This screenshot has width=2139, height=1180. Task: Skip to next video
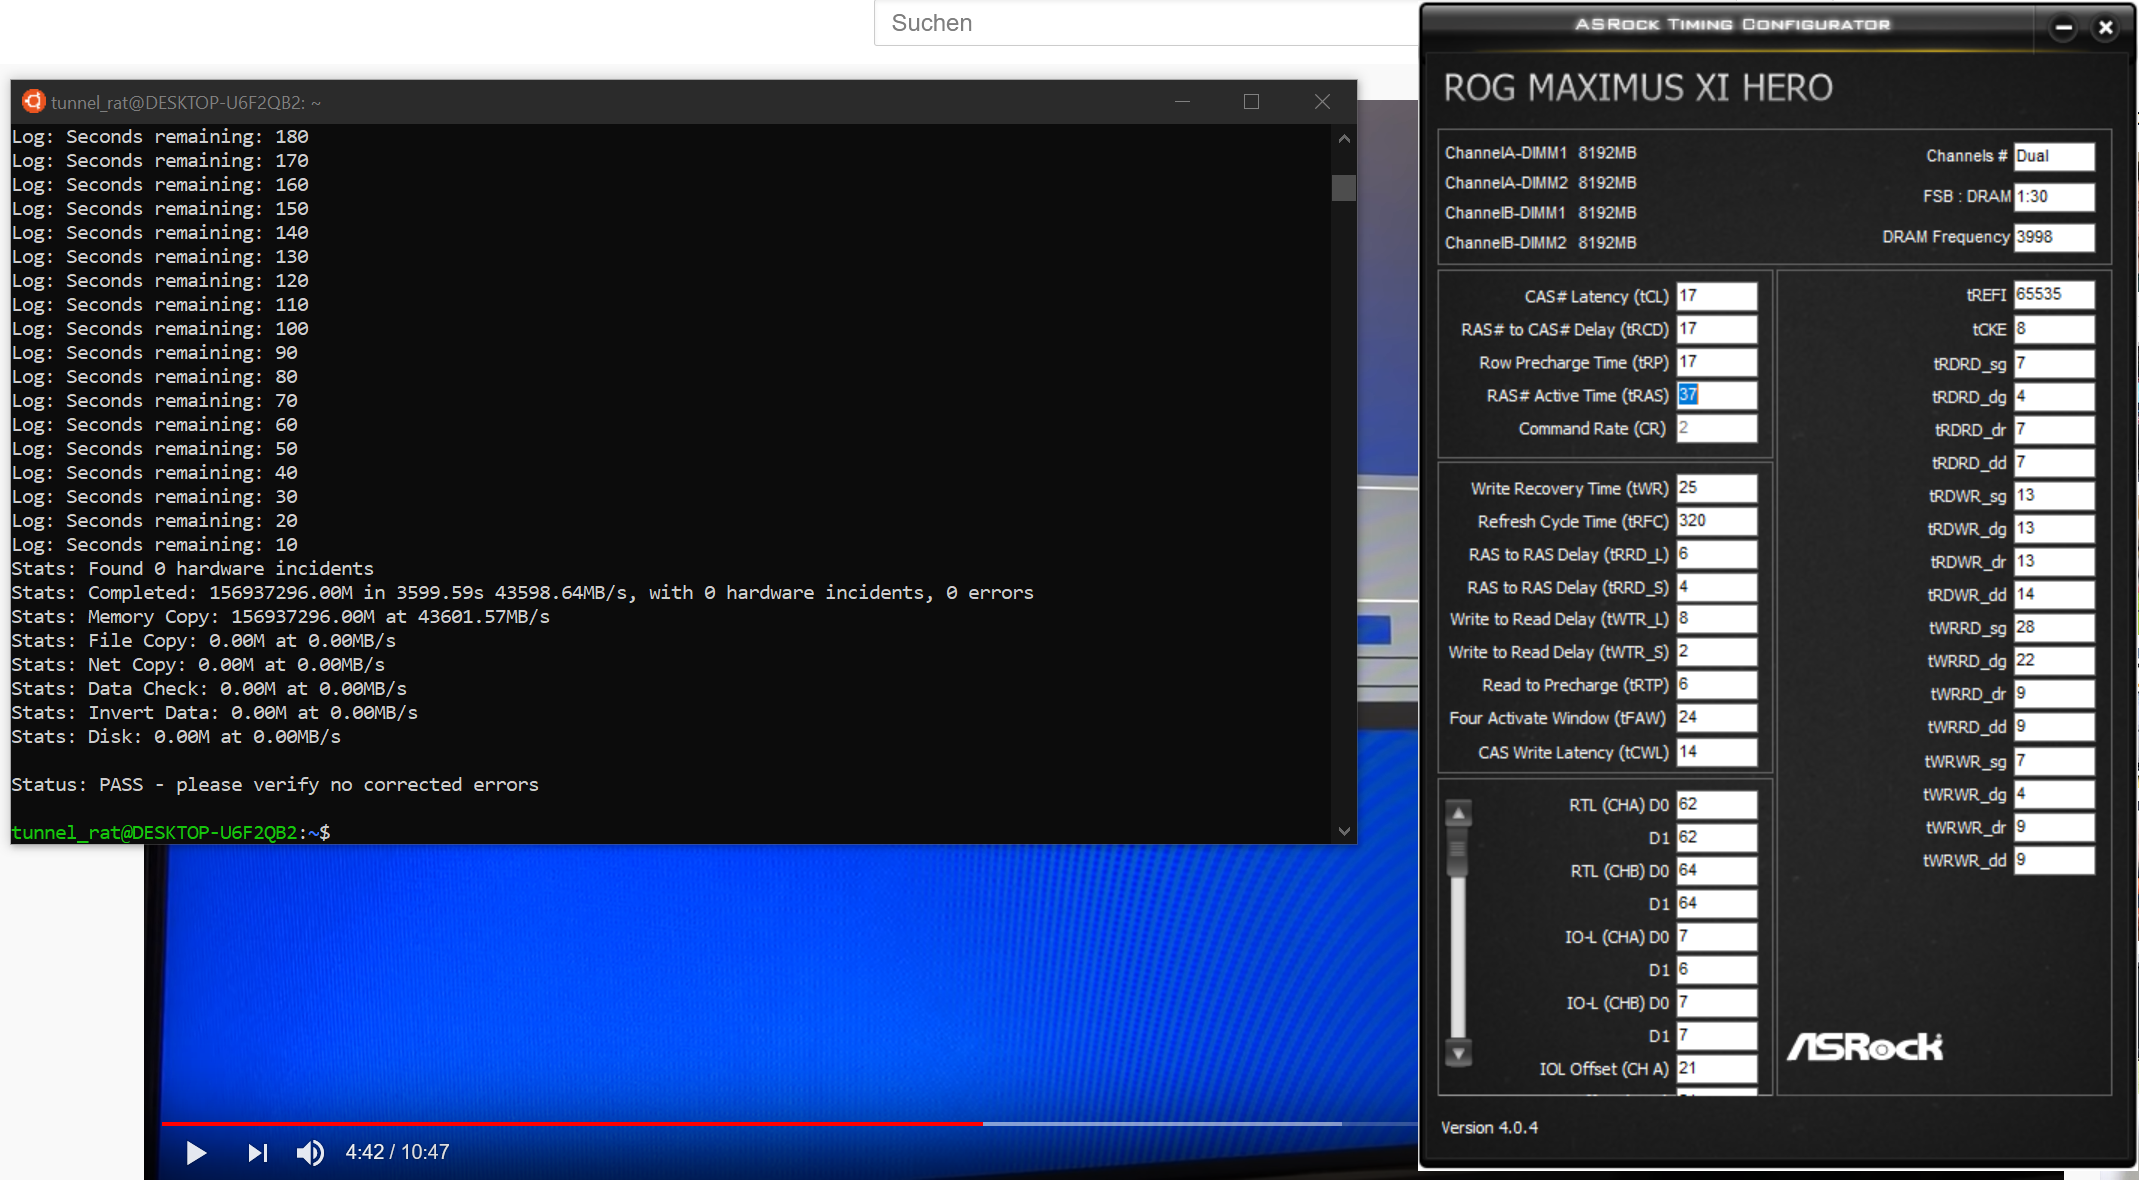257,1153
